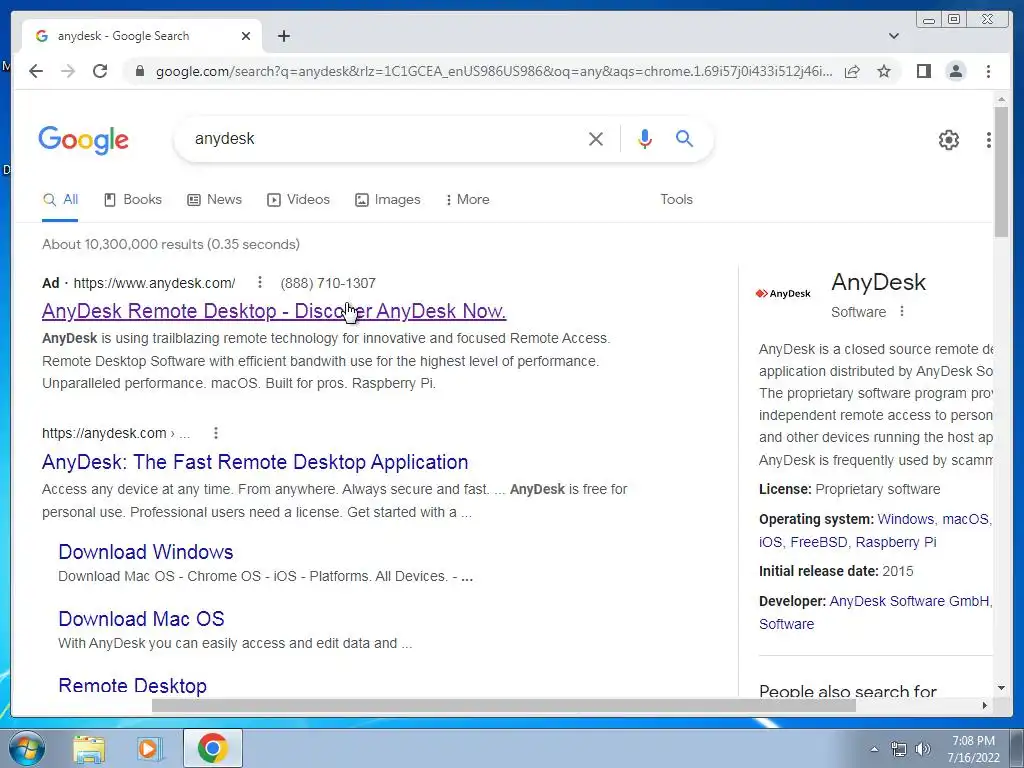Click the vertical scrollbar thumb
This screenshot has height=768, width=1024.
pyautogui.click(x=1000, y=172)
